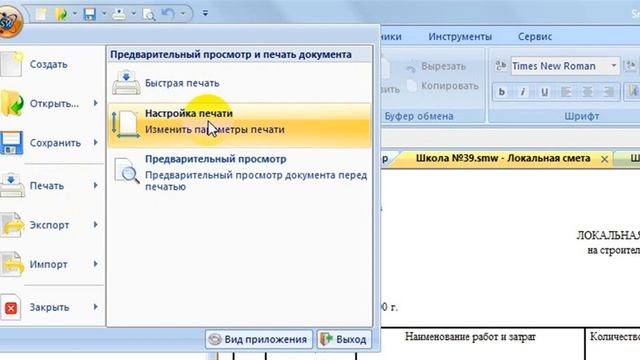Close the Школа №39.smw document tab
This screenshot has width=640, height=360.
tap(604, 159)
